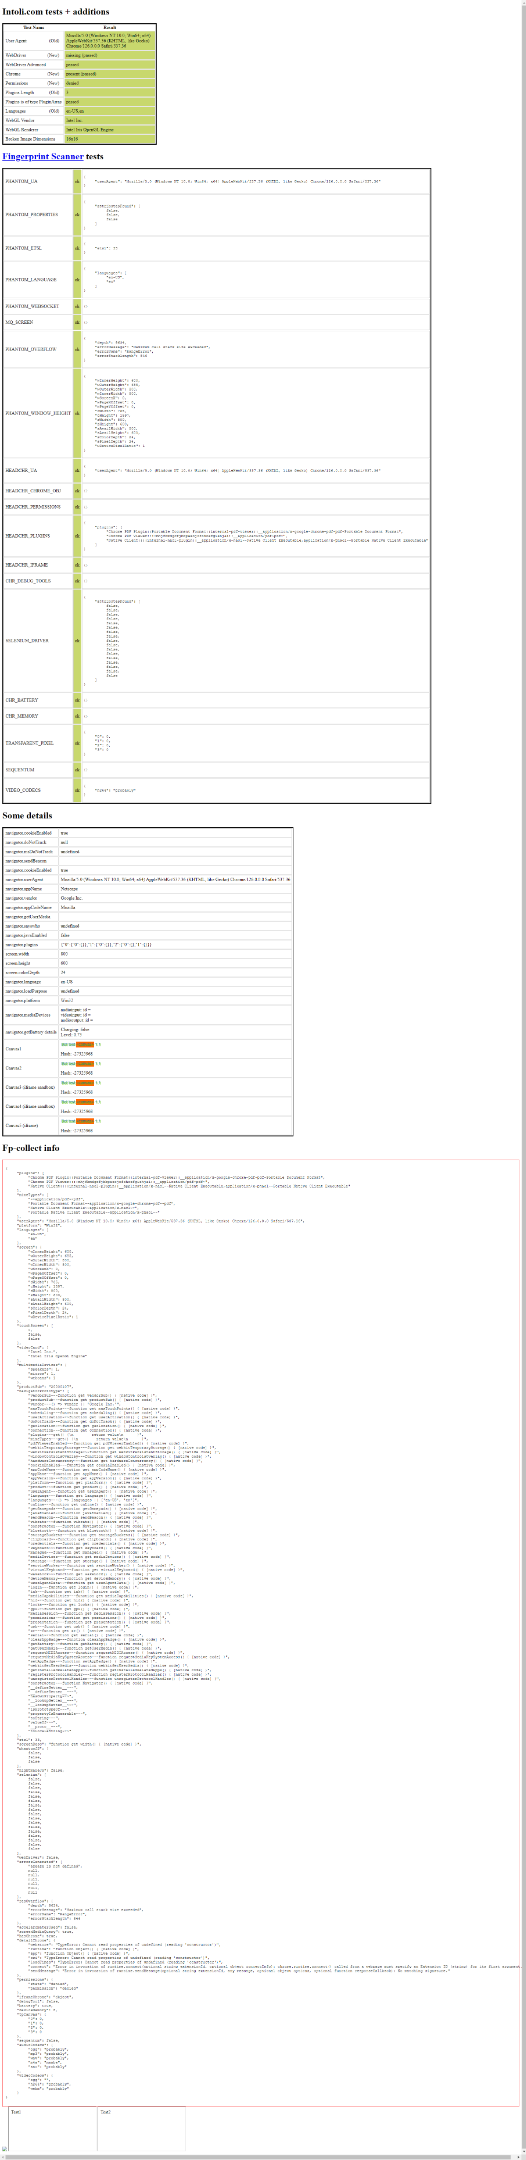The image size is (526, 2160).
Task: Click the CHR_BATTERY test name
Action: (x=23, y=700)
